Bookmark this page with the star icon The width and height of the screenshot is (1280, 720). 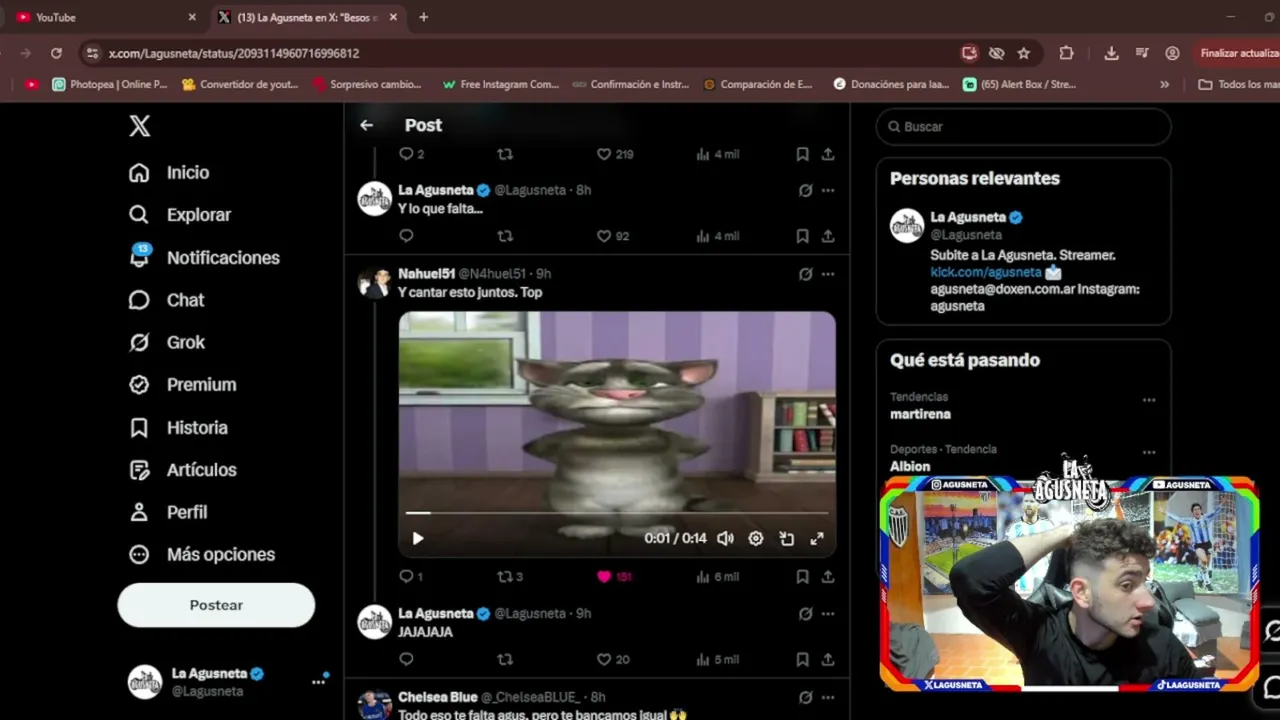[x=1023, y=53]
